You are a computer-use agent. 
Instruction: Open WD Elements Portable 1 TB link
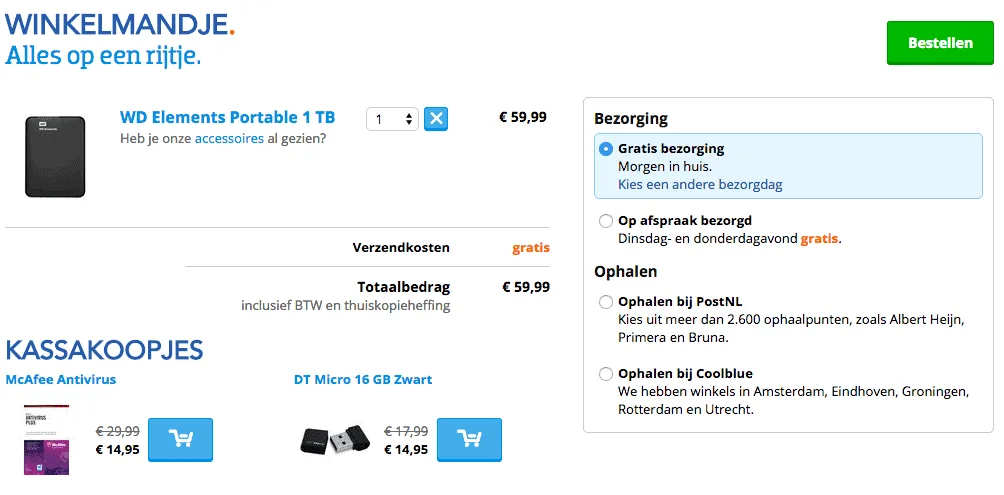(227, 118)
